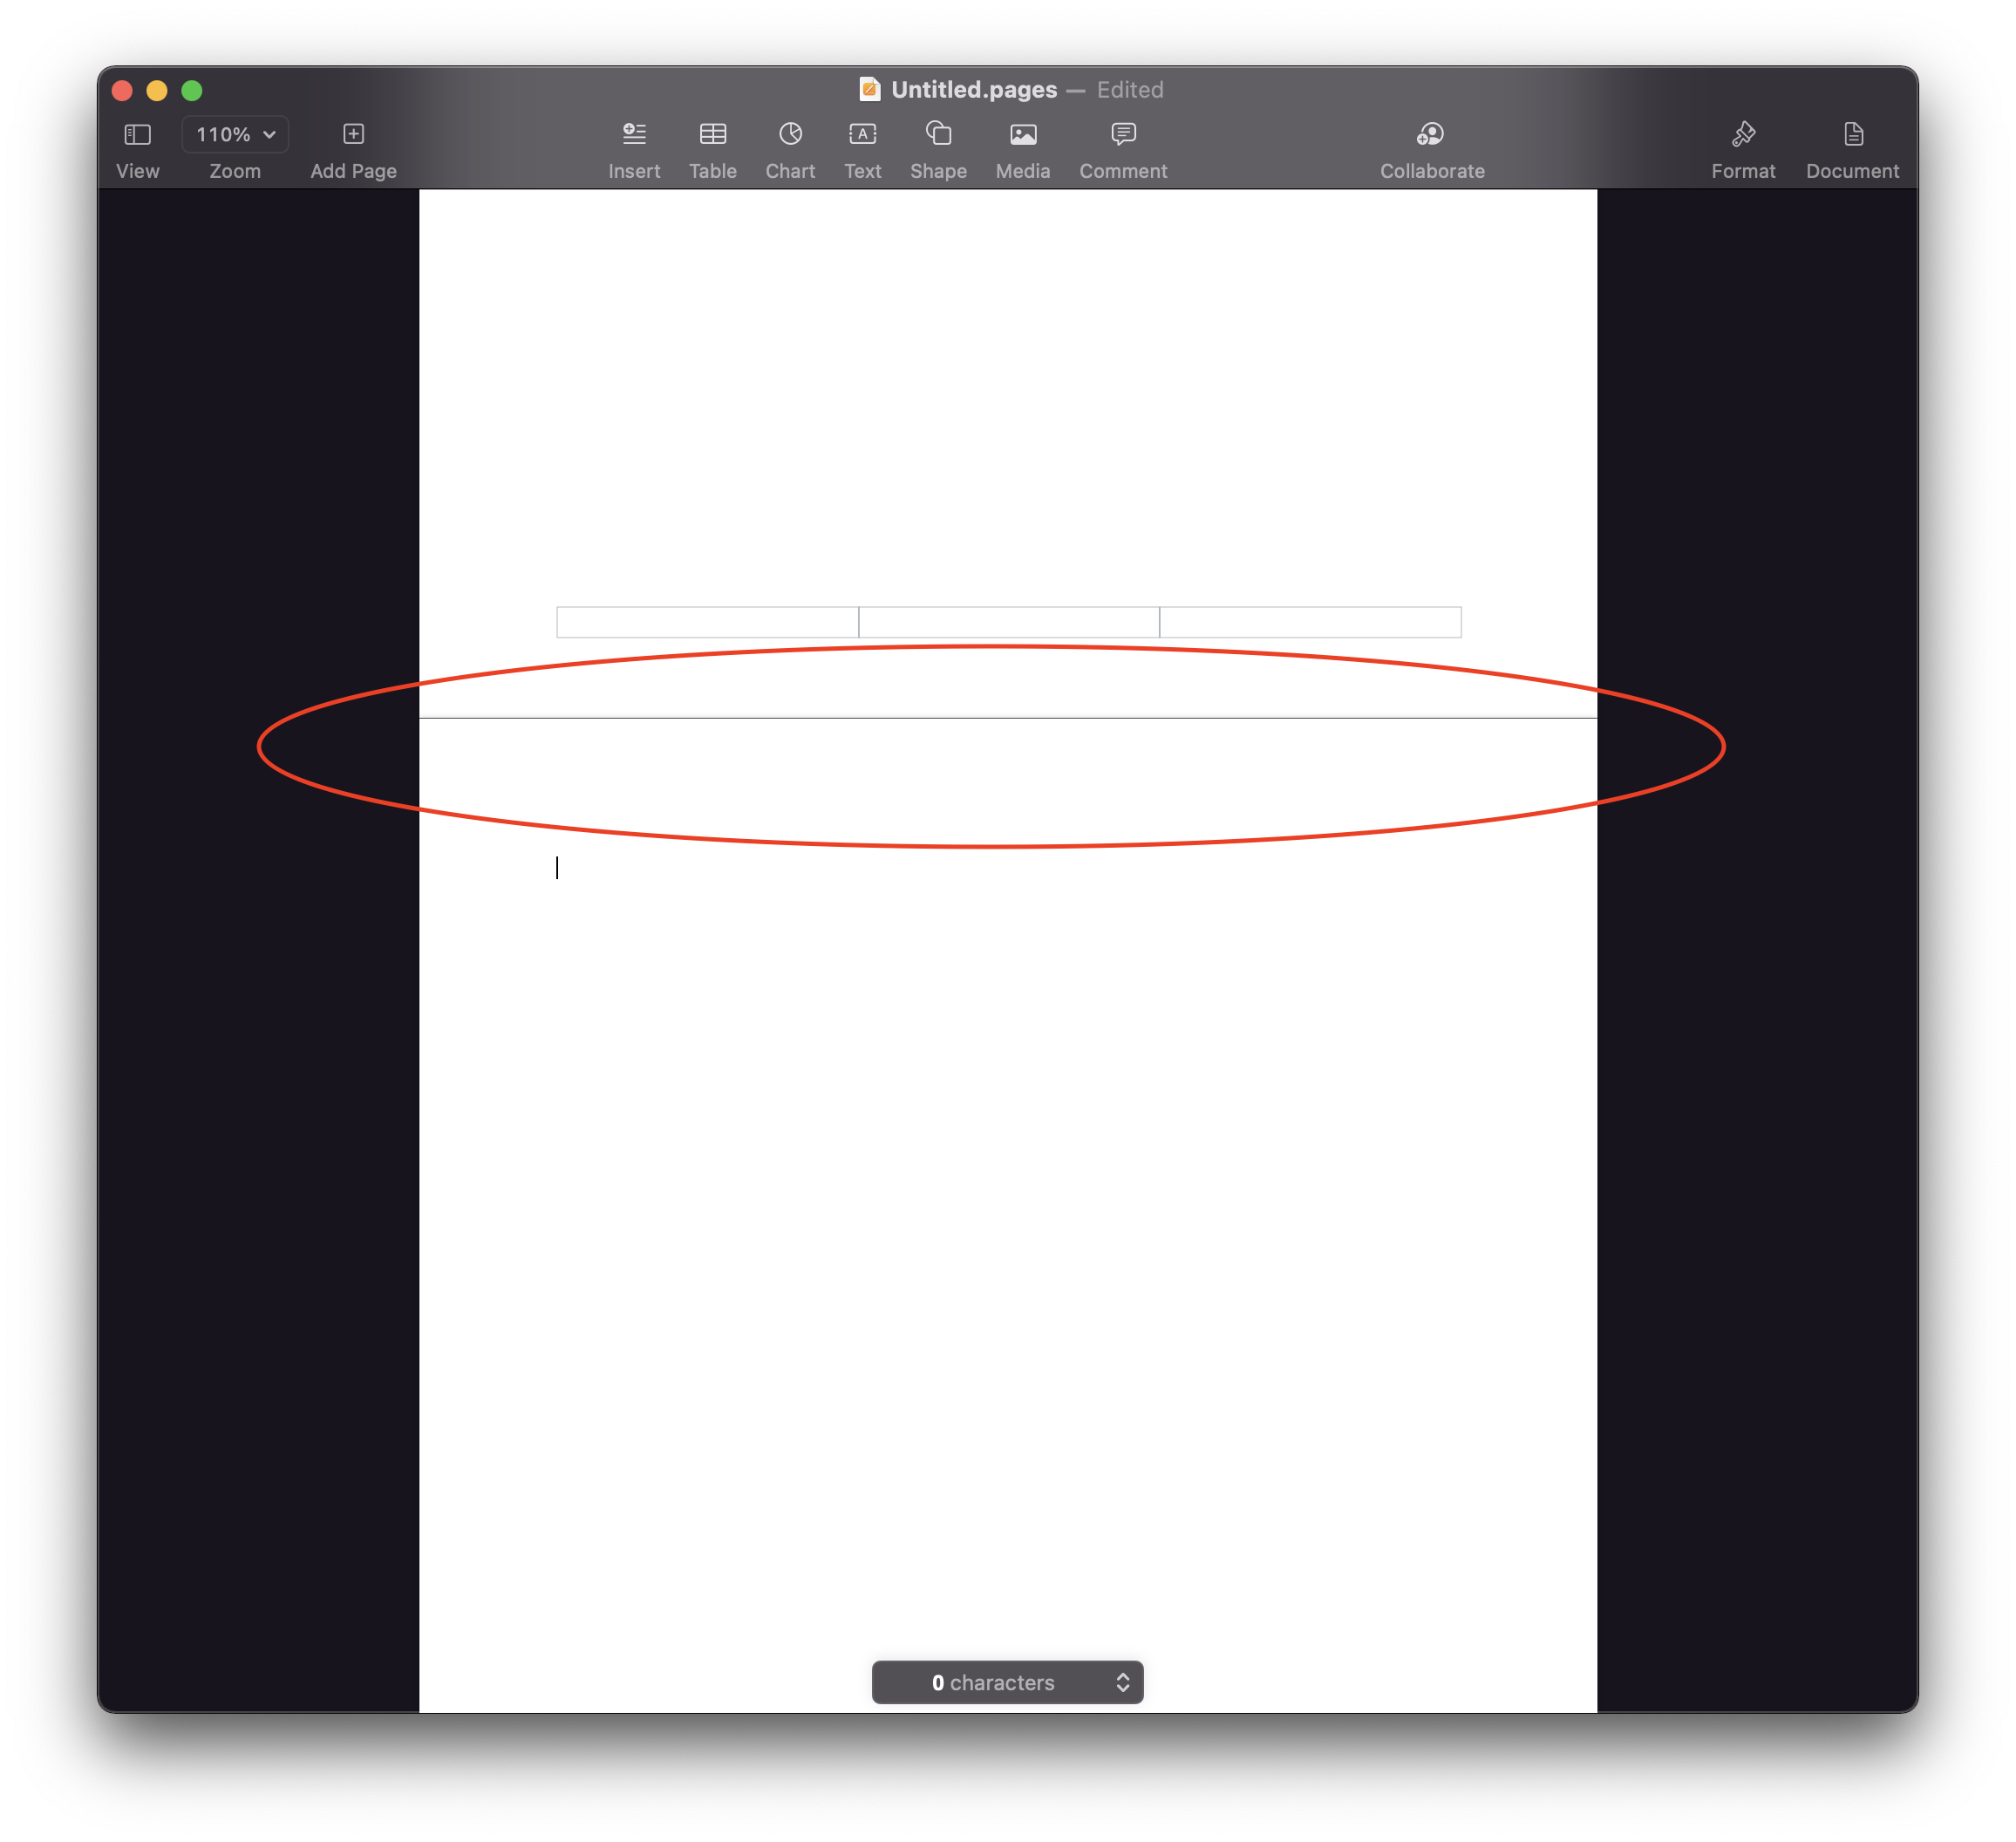Open the characters count stepper menu

1122,1682
